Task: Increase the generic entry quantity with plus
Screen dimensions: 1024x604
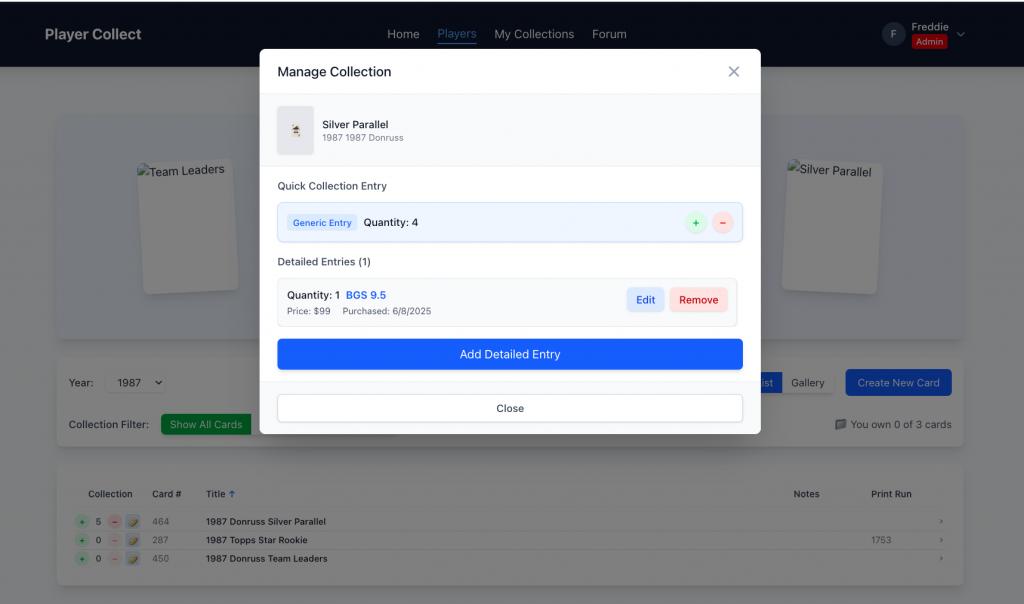Action: (696, 223)
